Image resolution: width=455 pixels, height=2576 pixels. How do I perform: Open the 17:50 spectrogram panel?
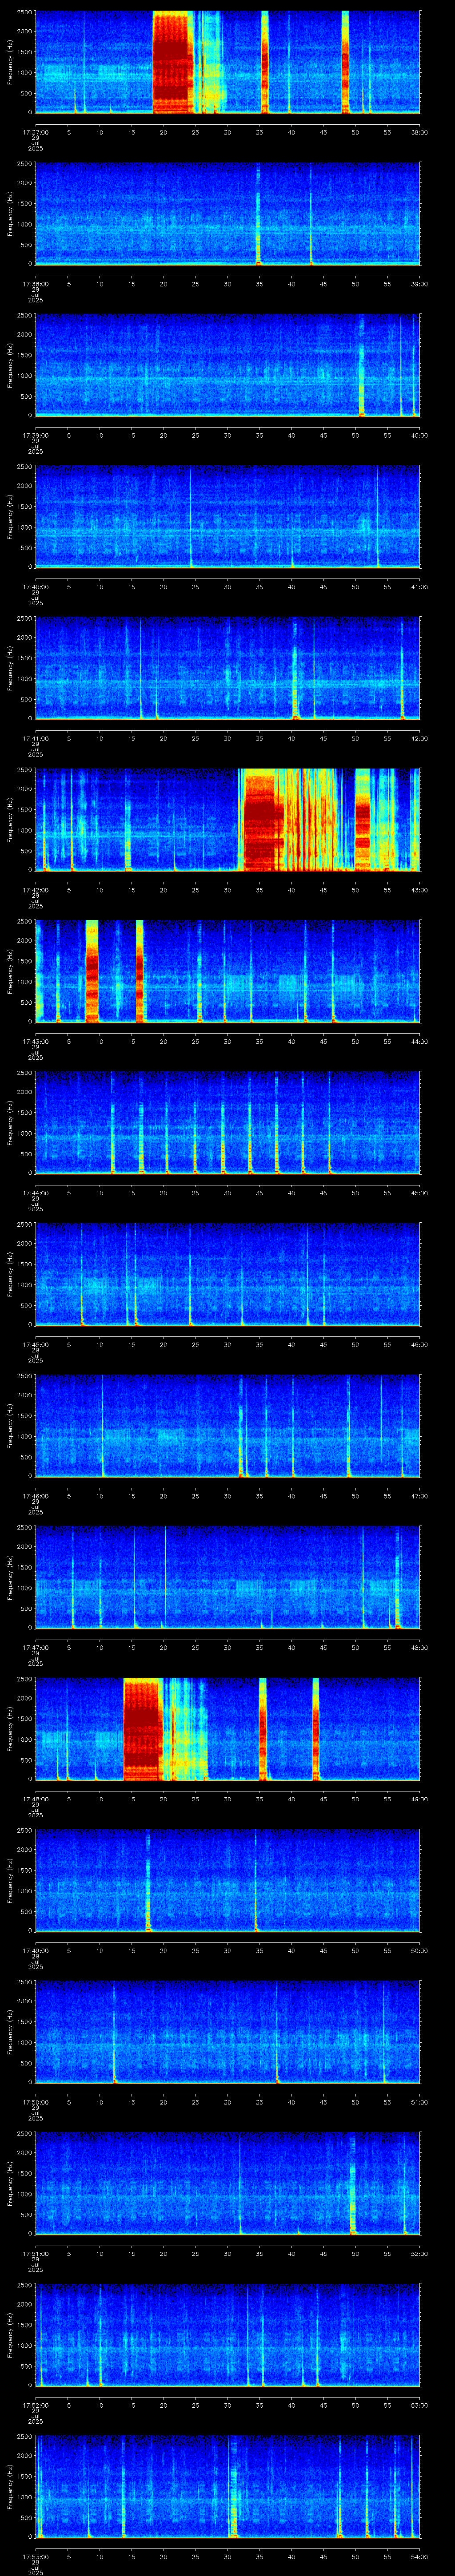tap(227, 2032)
